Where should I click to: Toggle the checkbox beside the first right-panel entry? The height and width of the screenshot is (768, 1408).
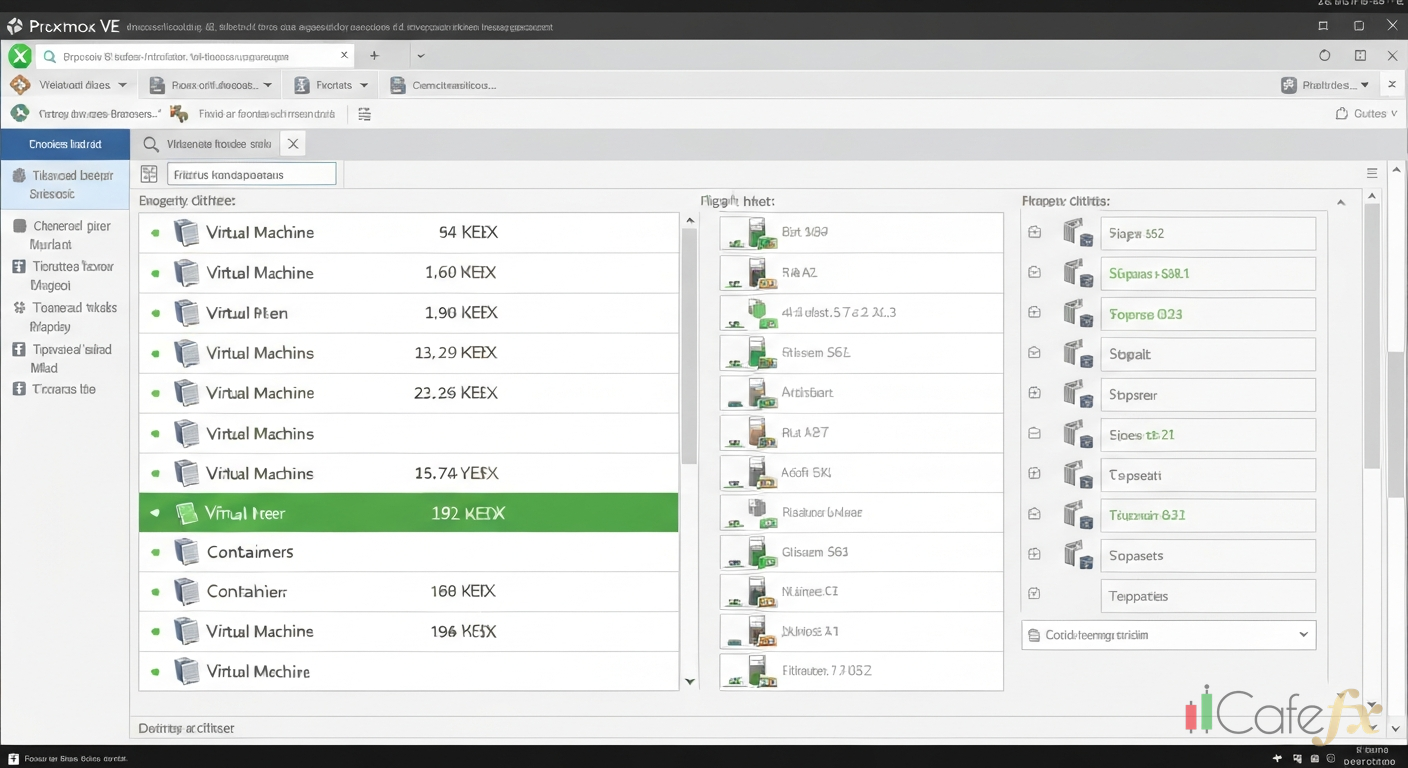tap(1034, 232)
